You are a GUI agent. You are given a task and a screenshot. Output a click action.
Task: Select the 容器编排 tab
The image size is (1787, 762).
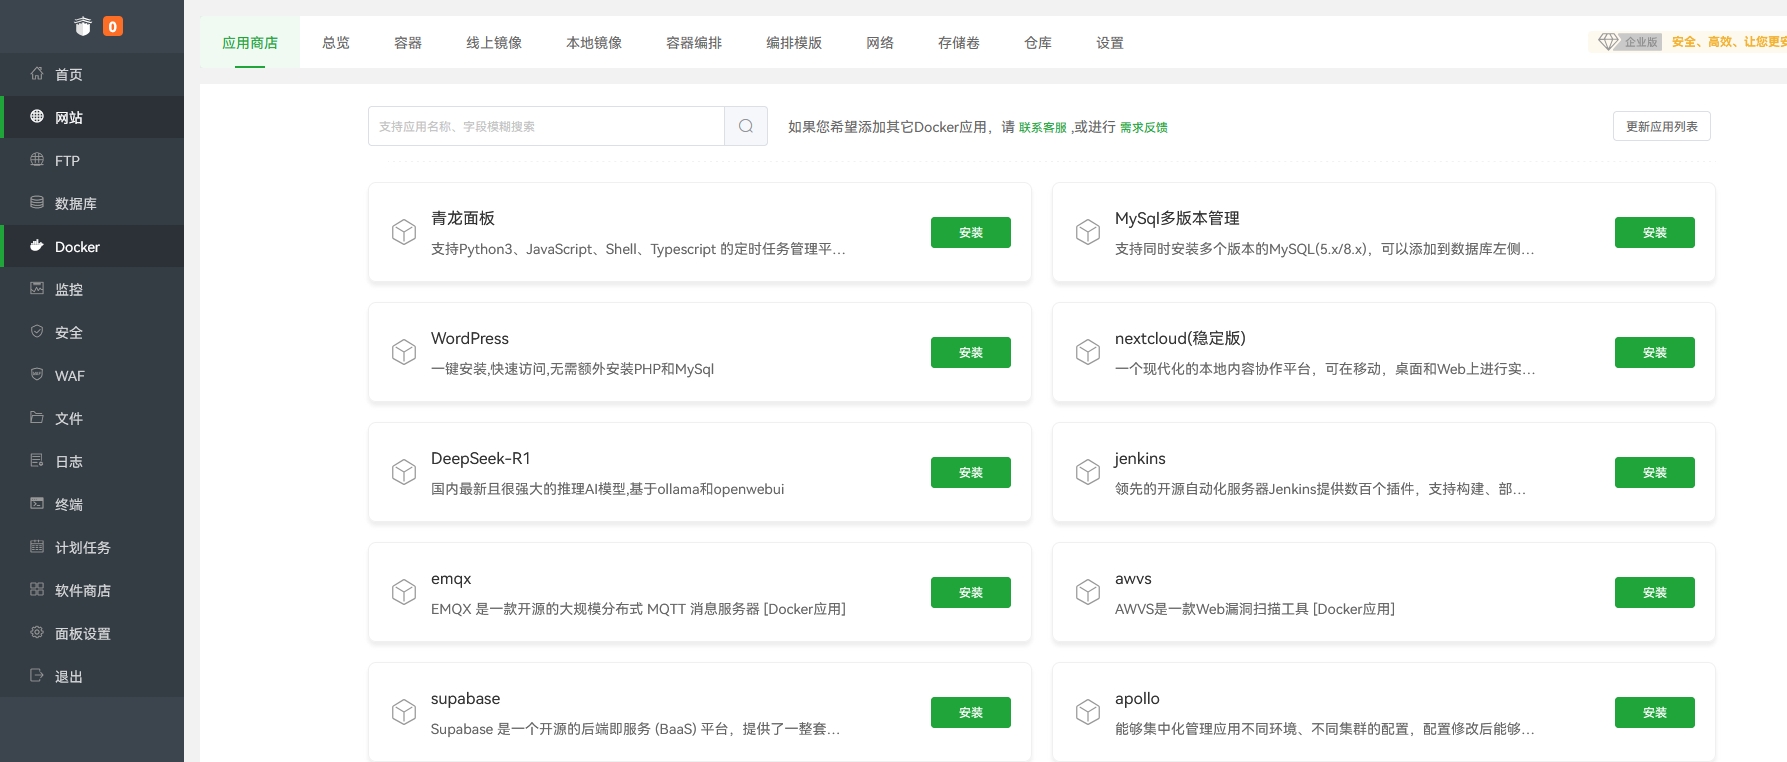point(694,43)
